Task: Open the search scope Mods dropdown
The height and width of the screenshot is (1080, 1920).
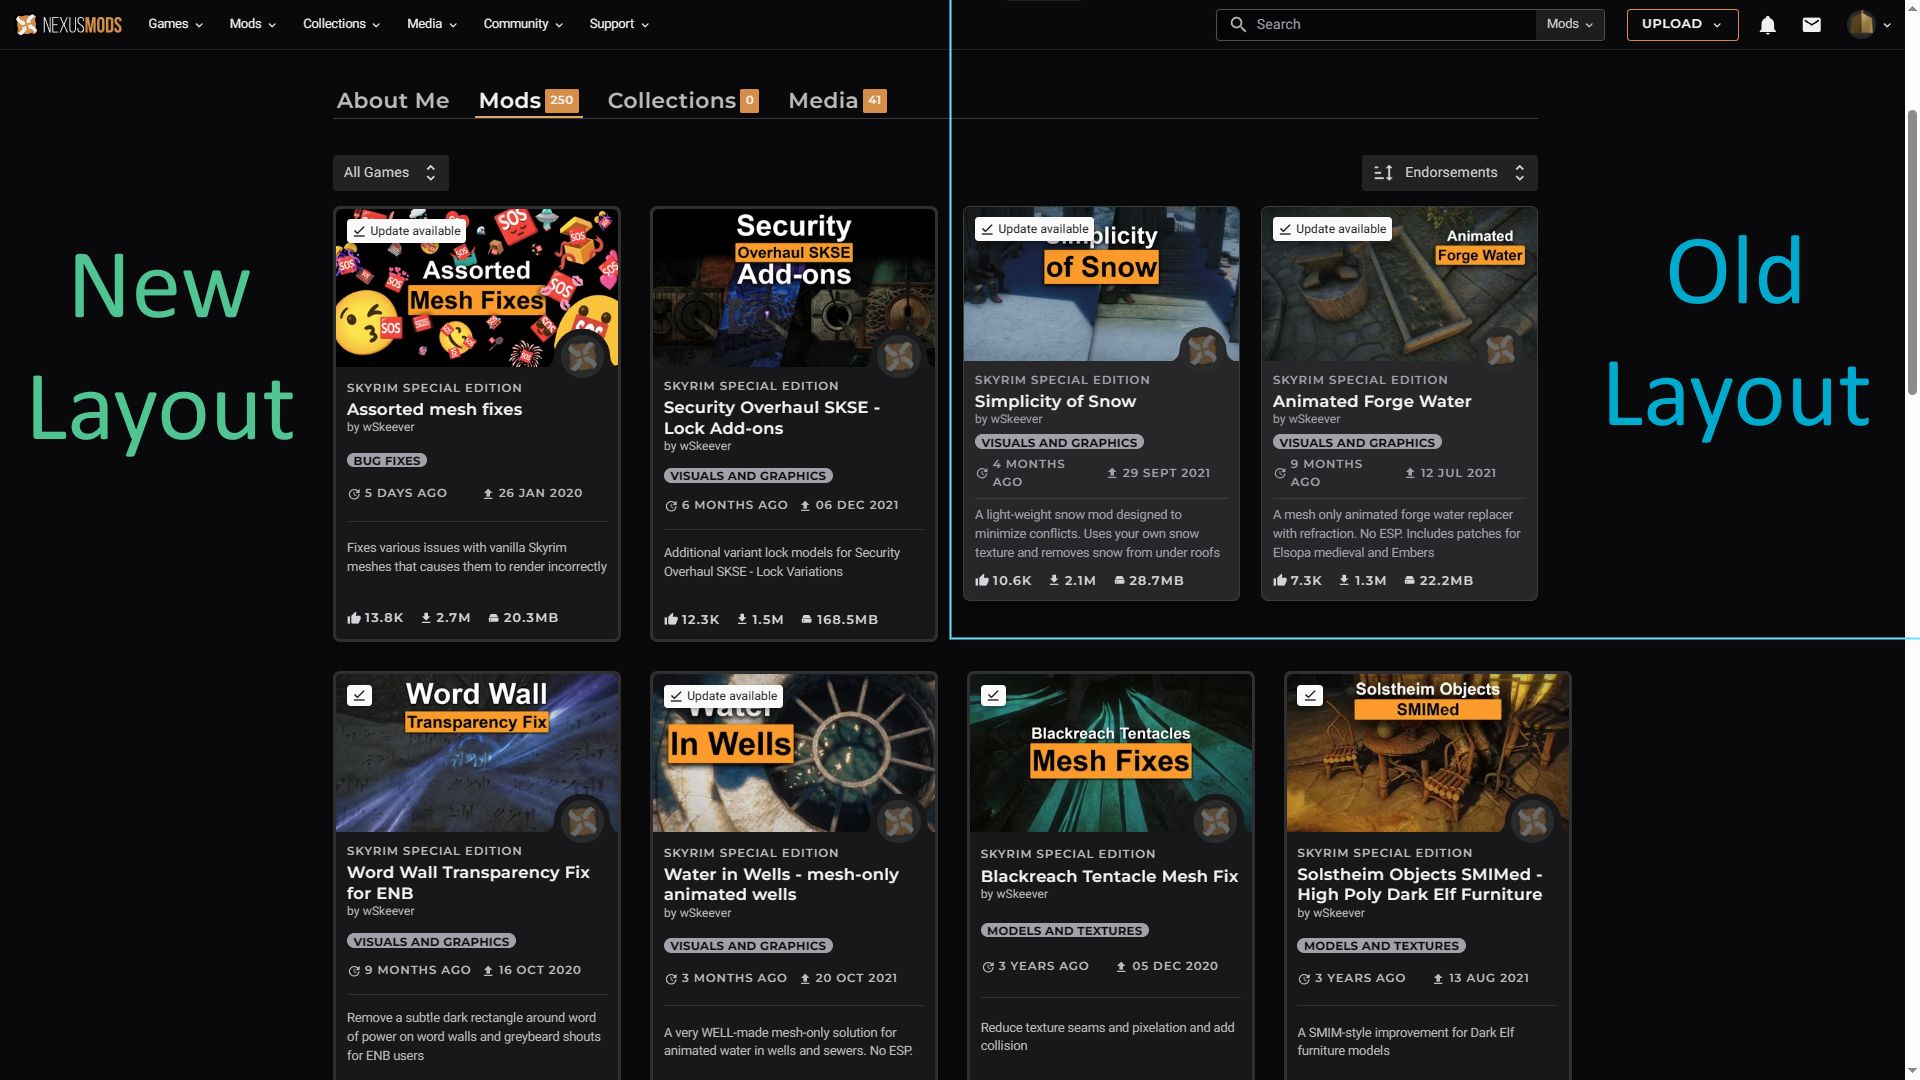Action: (1569, 24)
